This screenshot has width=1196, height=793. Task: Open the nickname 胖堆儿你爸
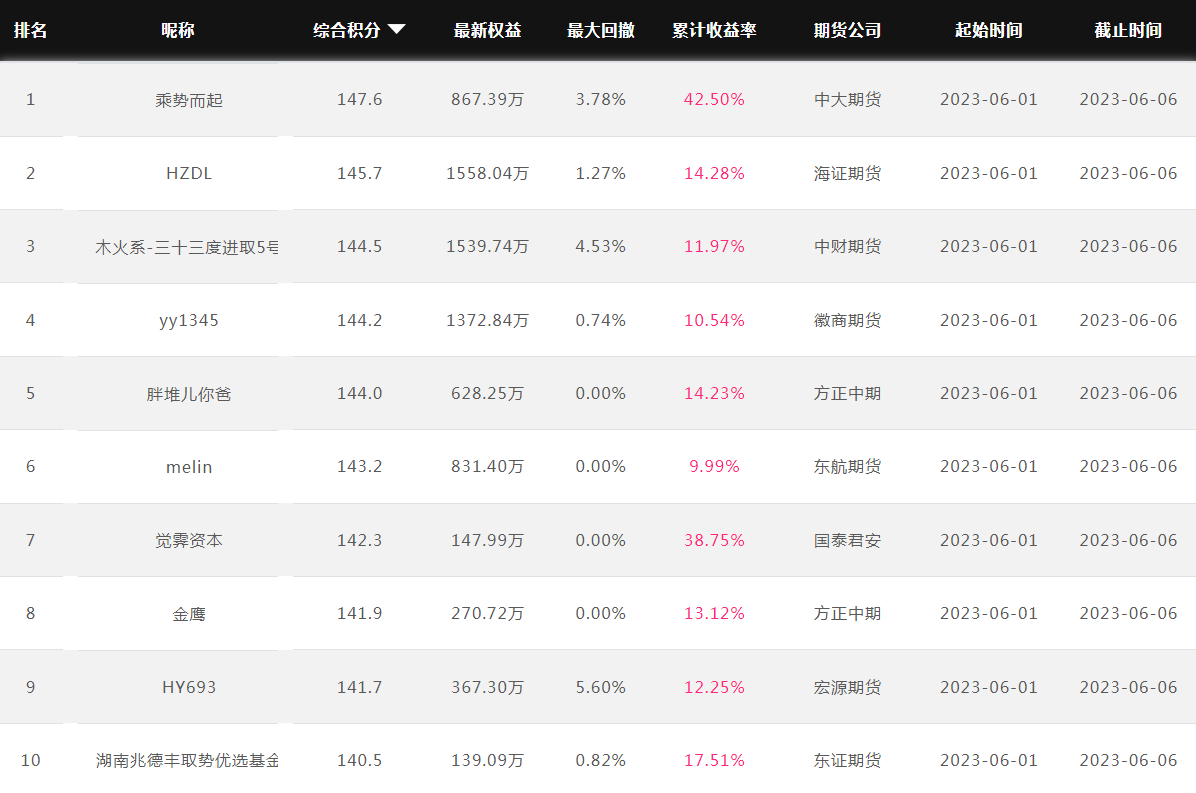point(189,394)
